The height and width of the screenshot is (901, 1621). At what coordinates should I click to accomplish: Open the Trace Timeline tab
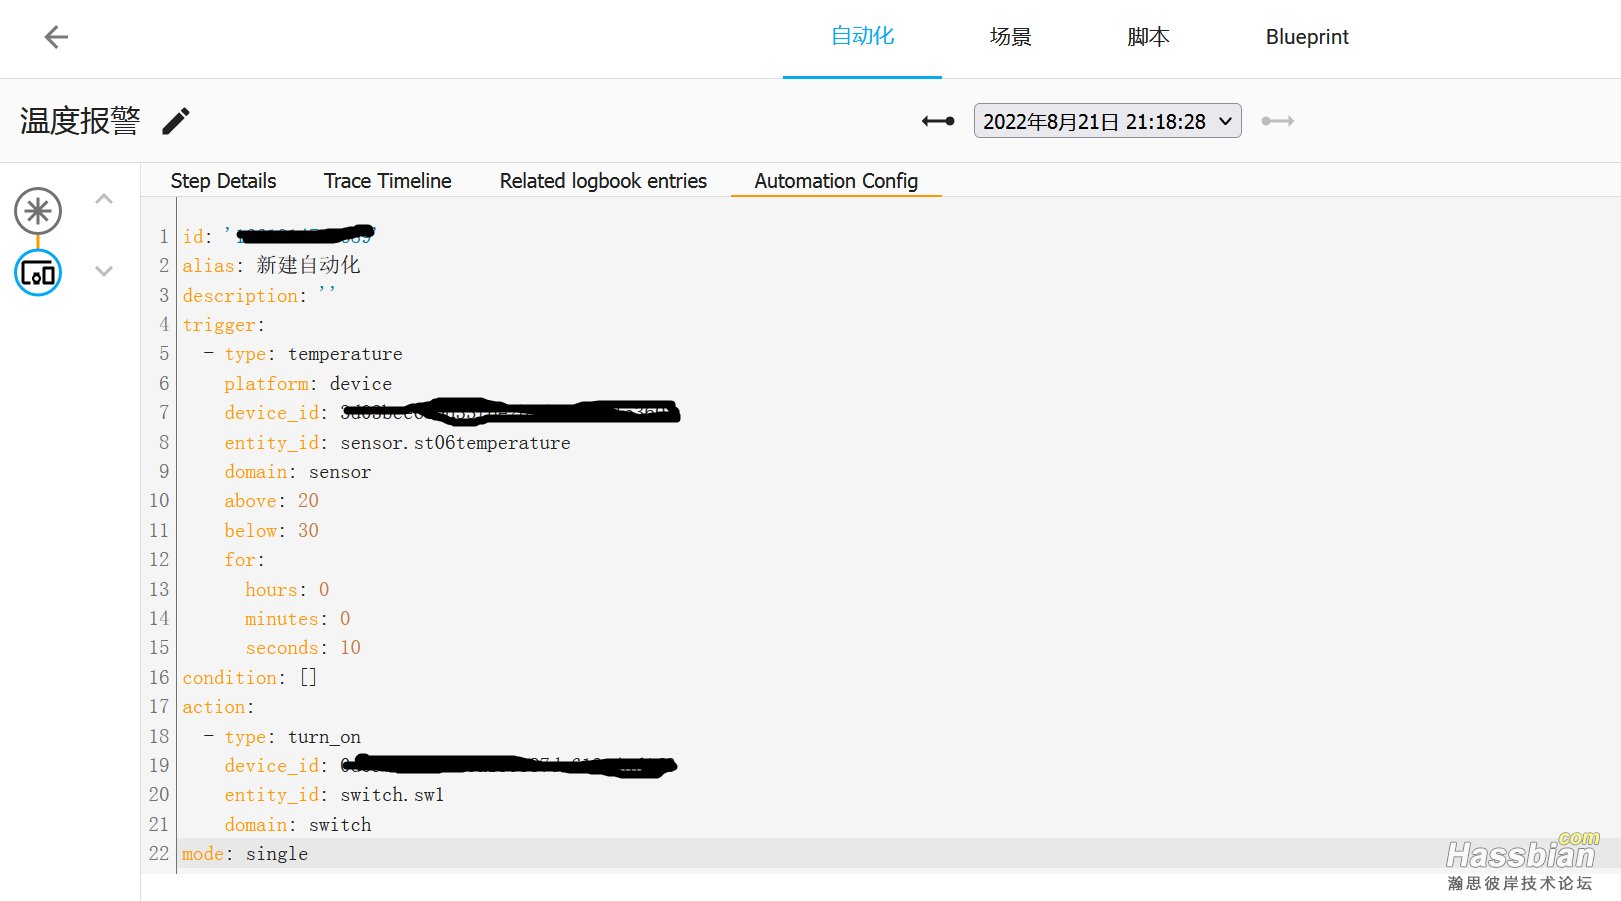(x=387, y=181)
